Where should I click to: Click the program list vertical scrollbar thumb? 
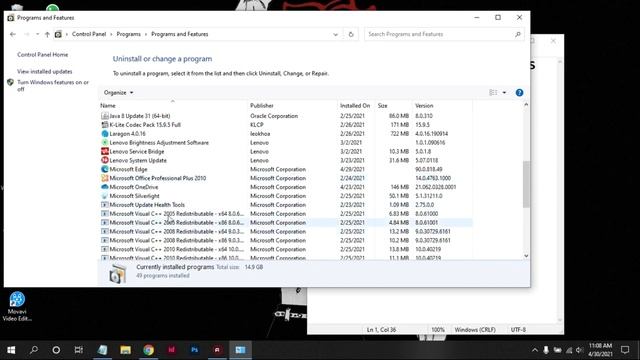click(526, 184)
